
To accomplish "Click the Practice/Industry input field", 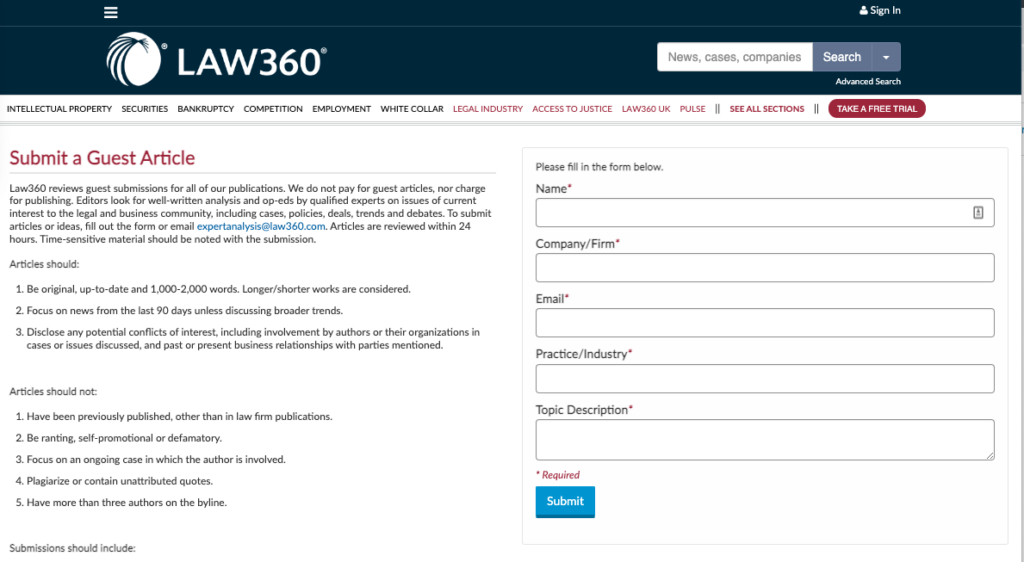I will pos(765,379).
